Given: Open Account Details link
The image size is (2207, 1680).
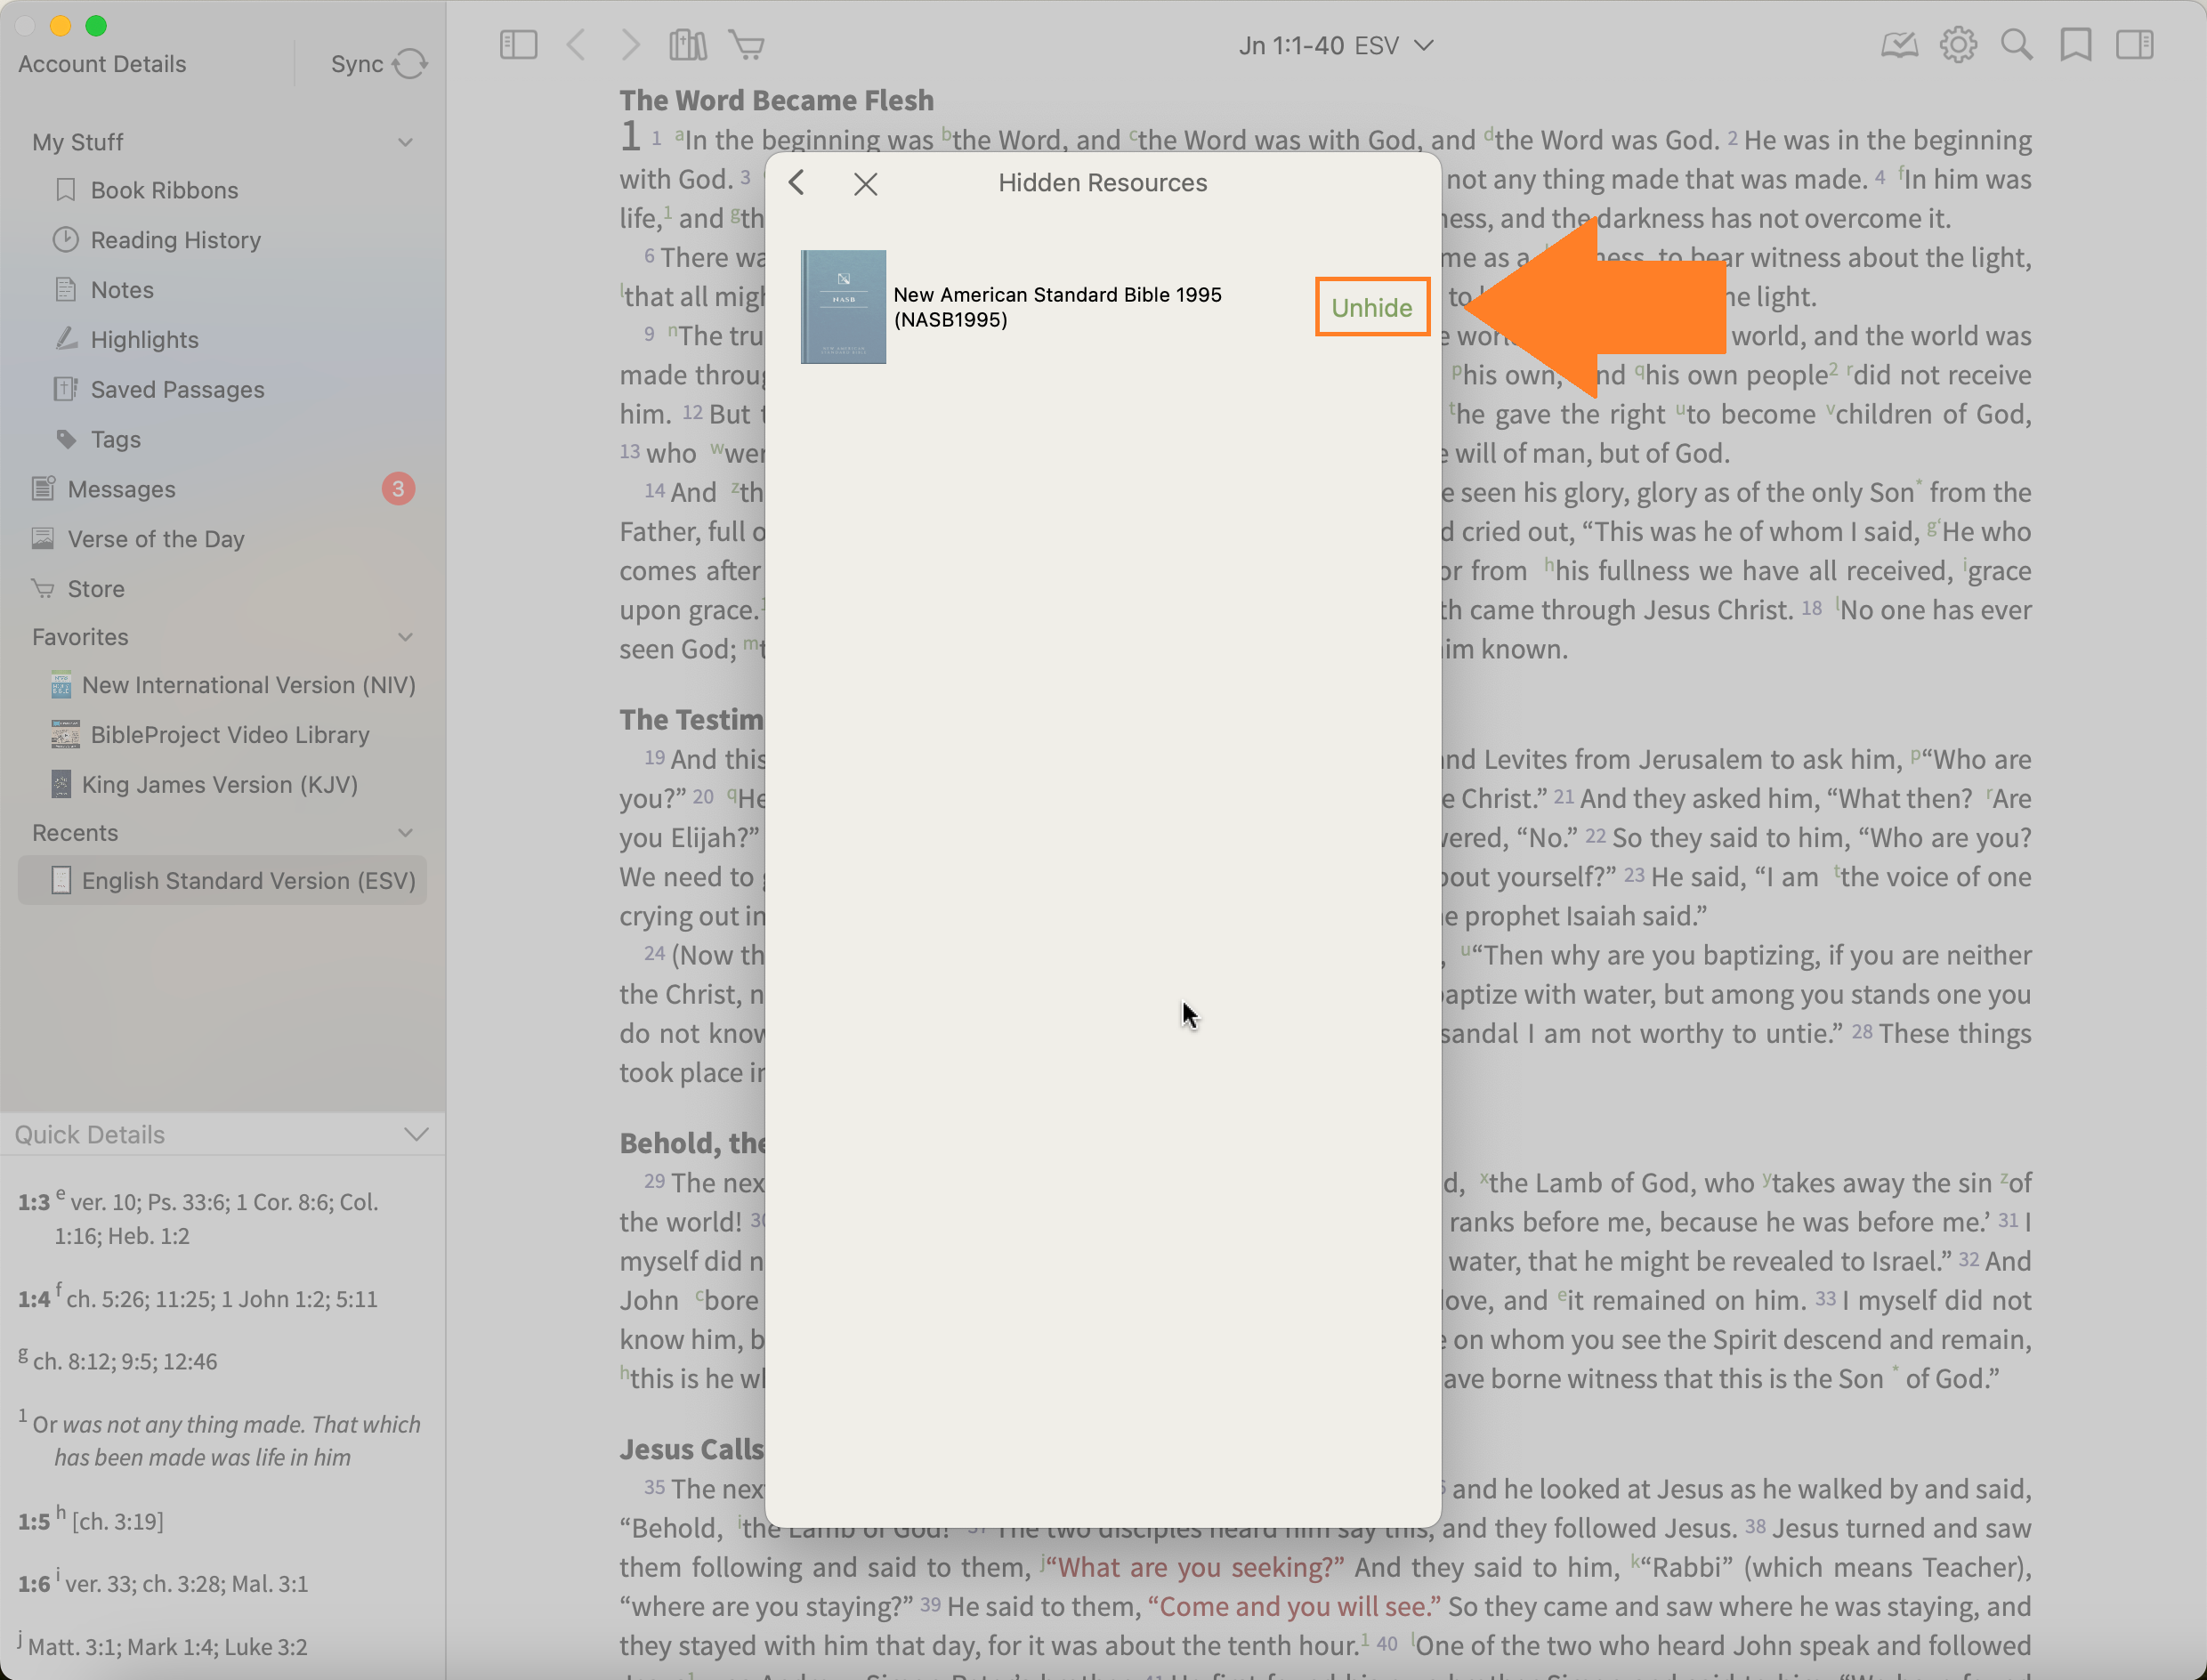Looking at the screenshot, I should 102,64.
